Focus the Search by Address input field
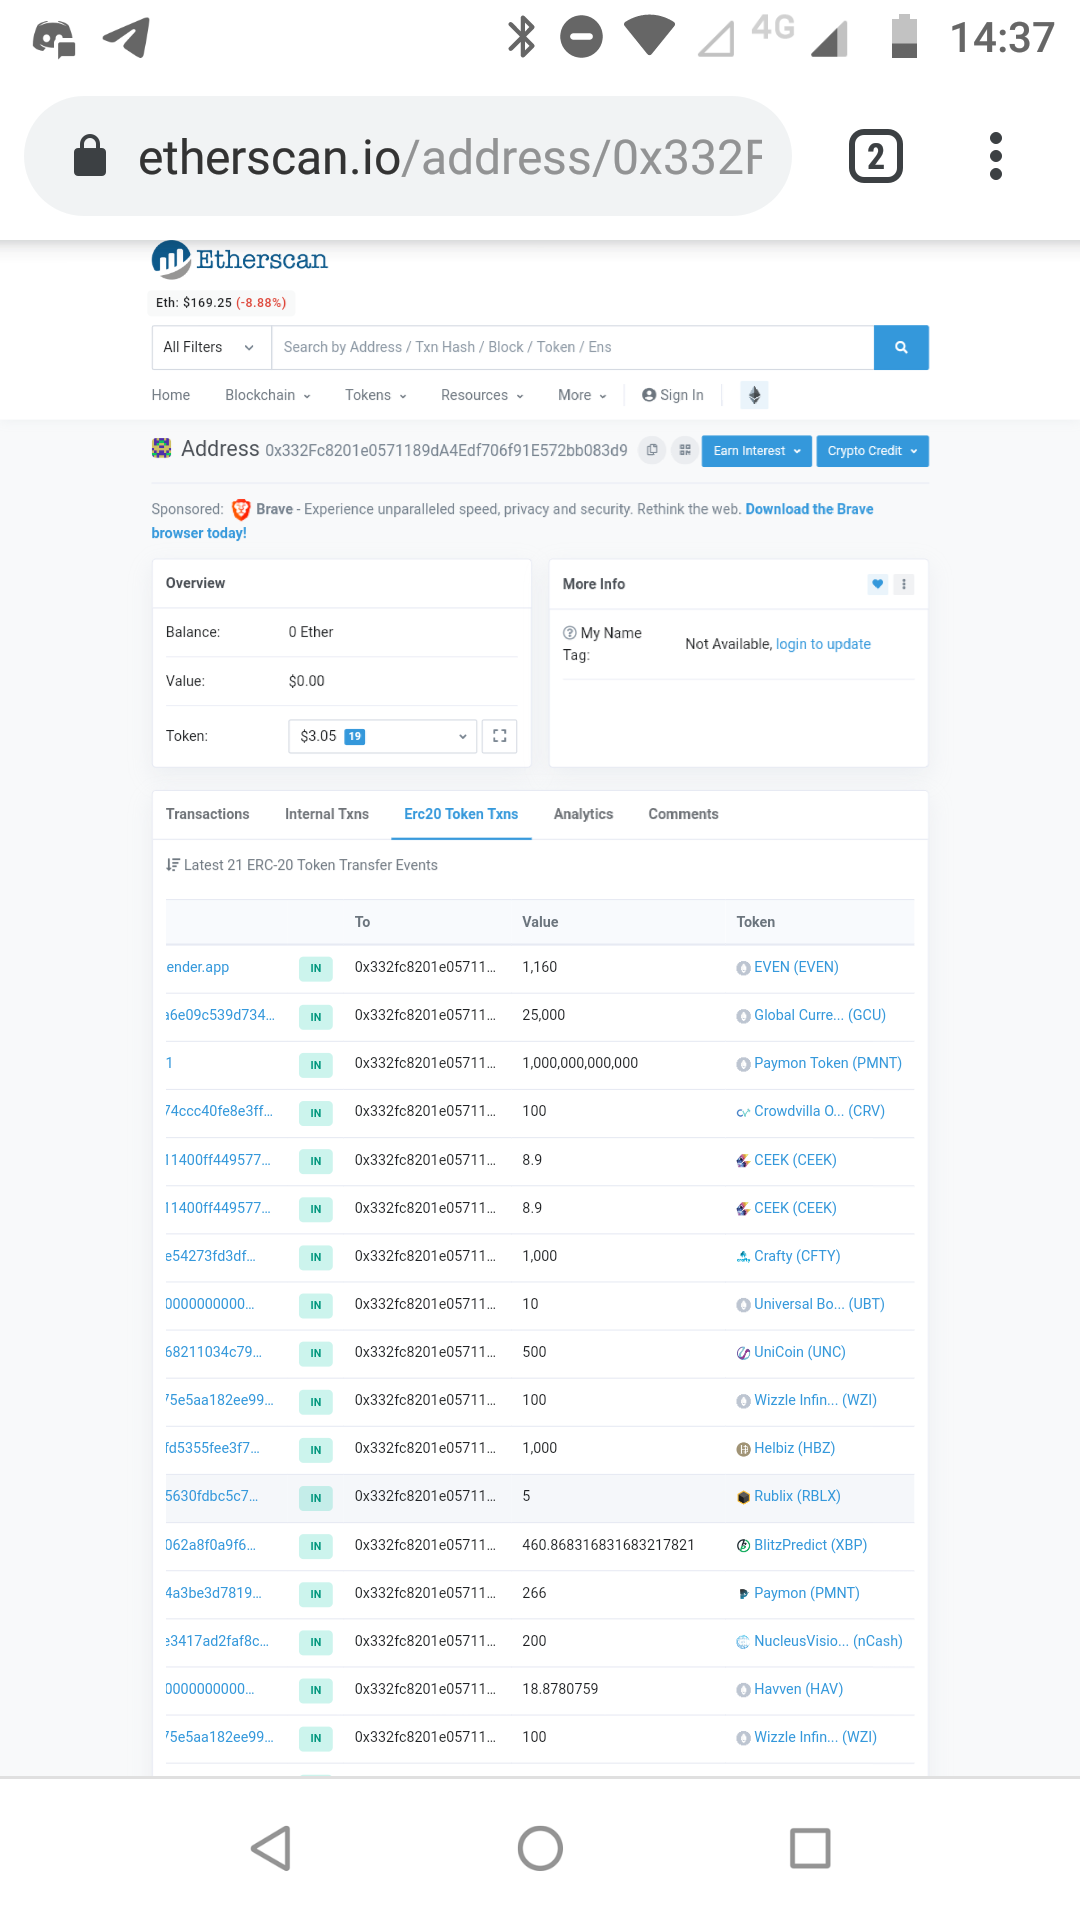 572,347
